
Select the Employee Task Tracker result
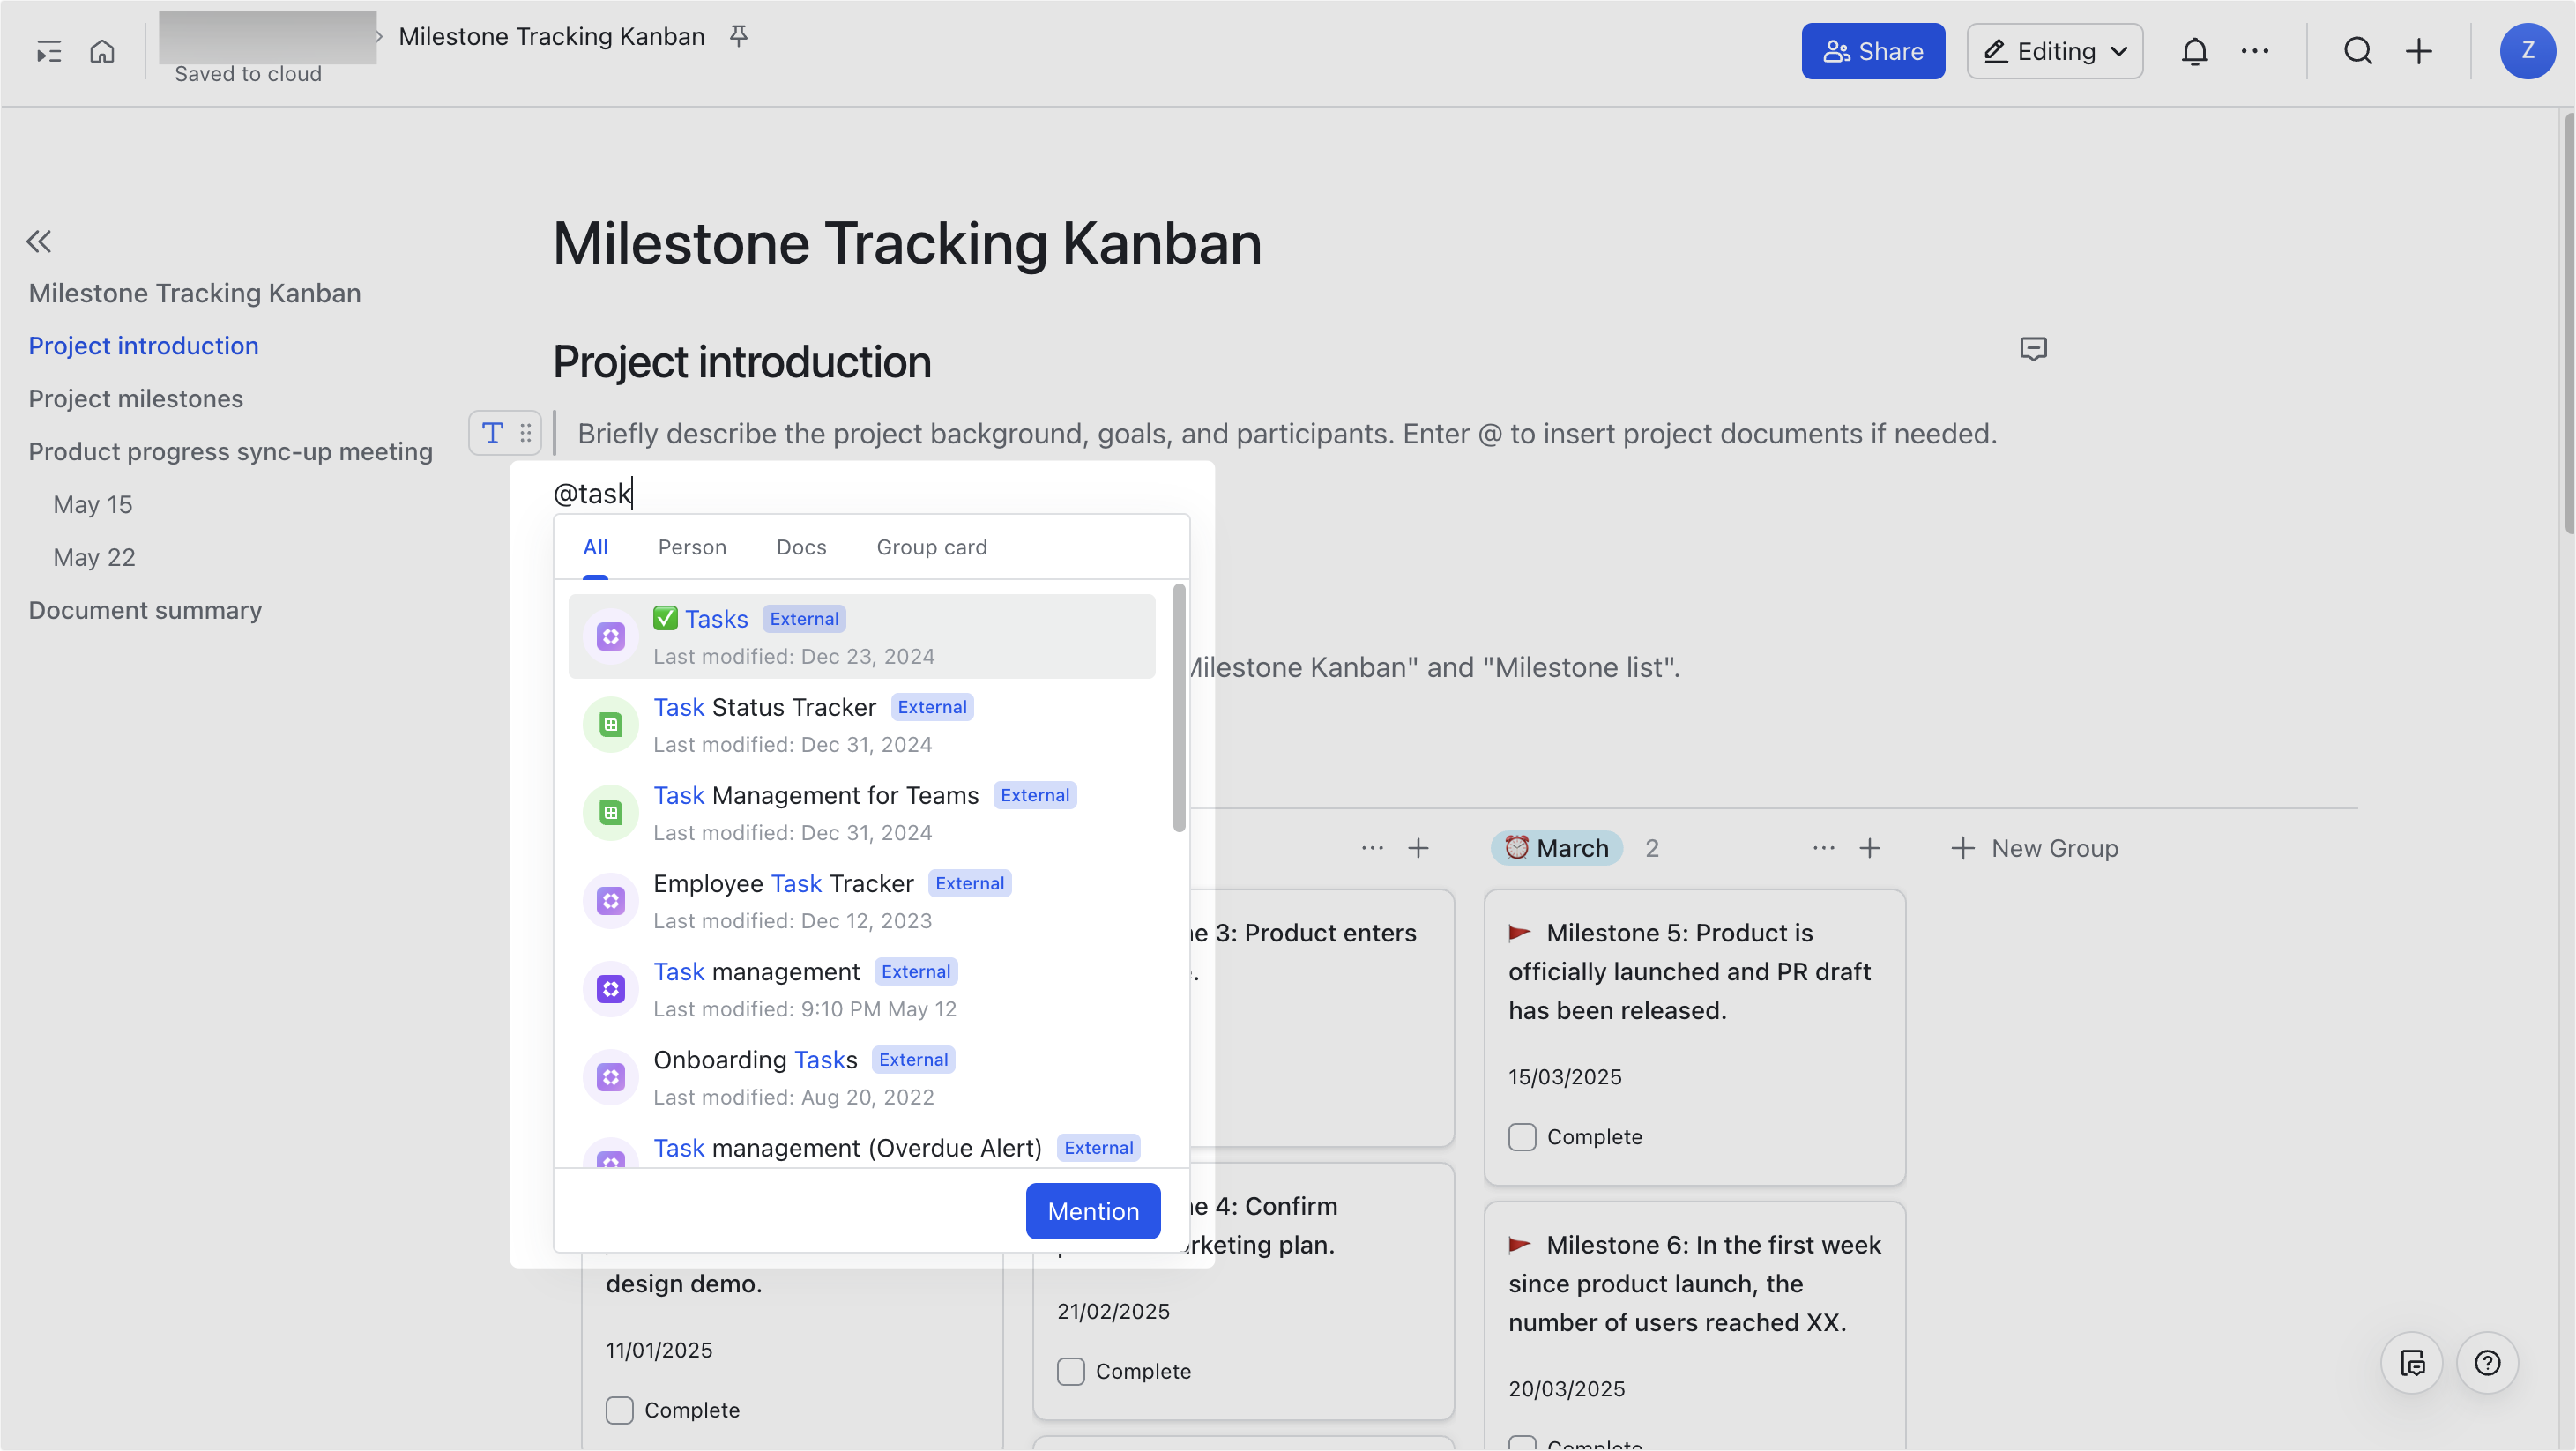862,901
